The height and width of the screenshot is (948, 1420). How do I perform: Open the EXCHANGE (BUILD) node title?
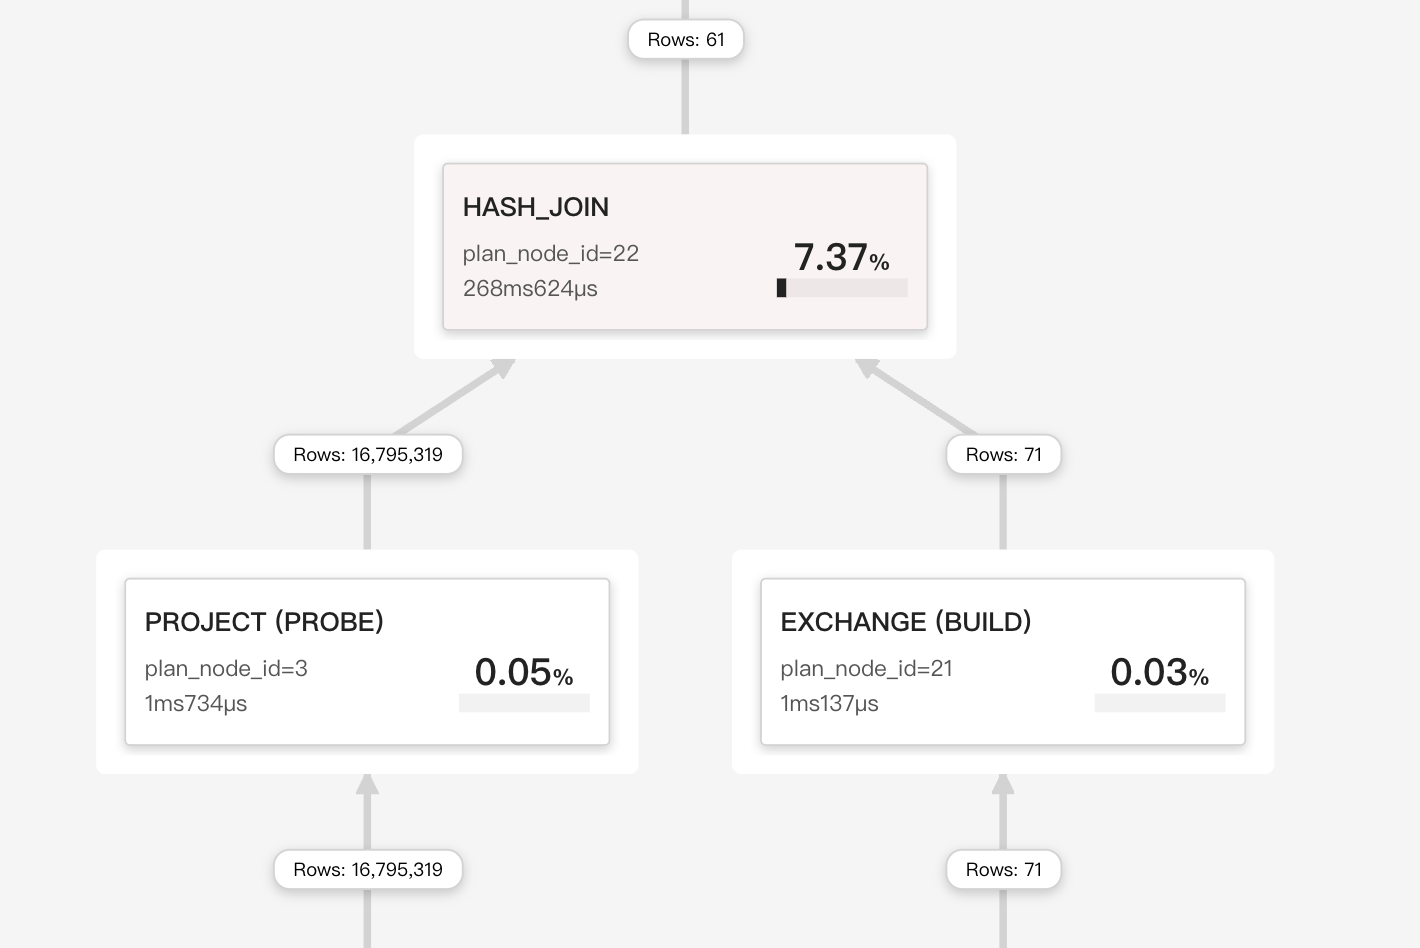coord(905,622)
